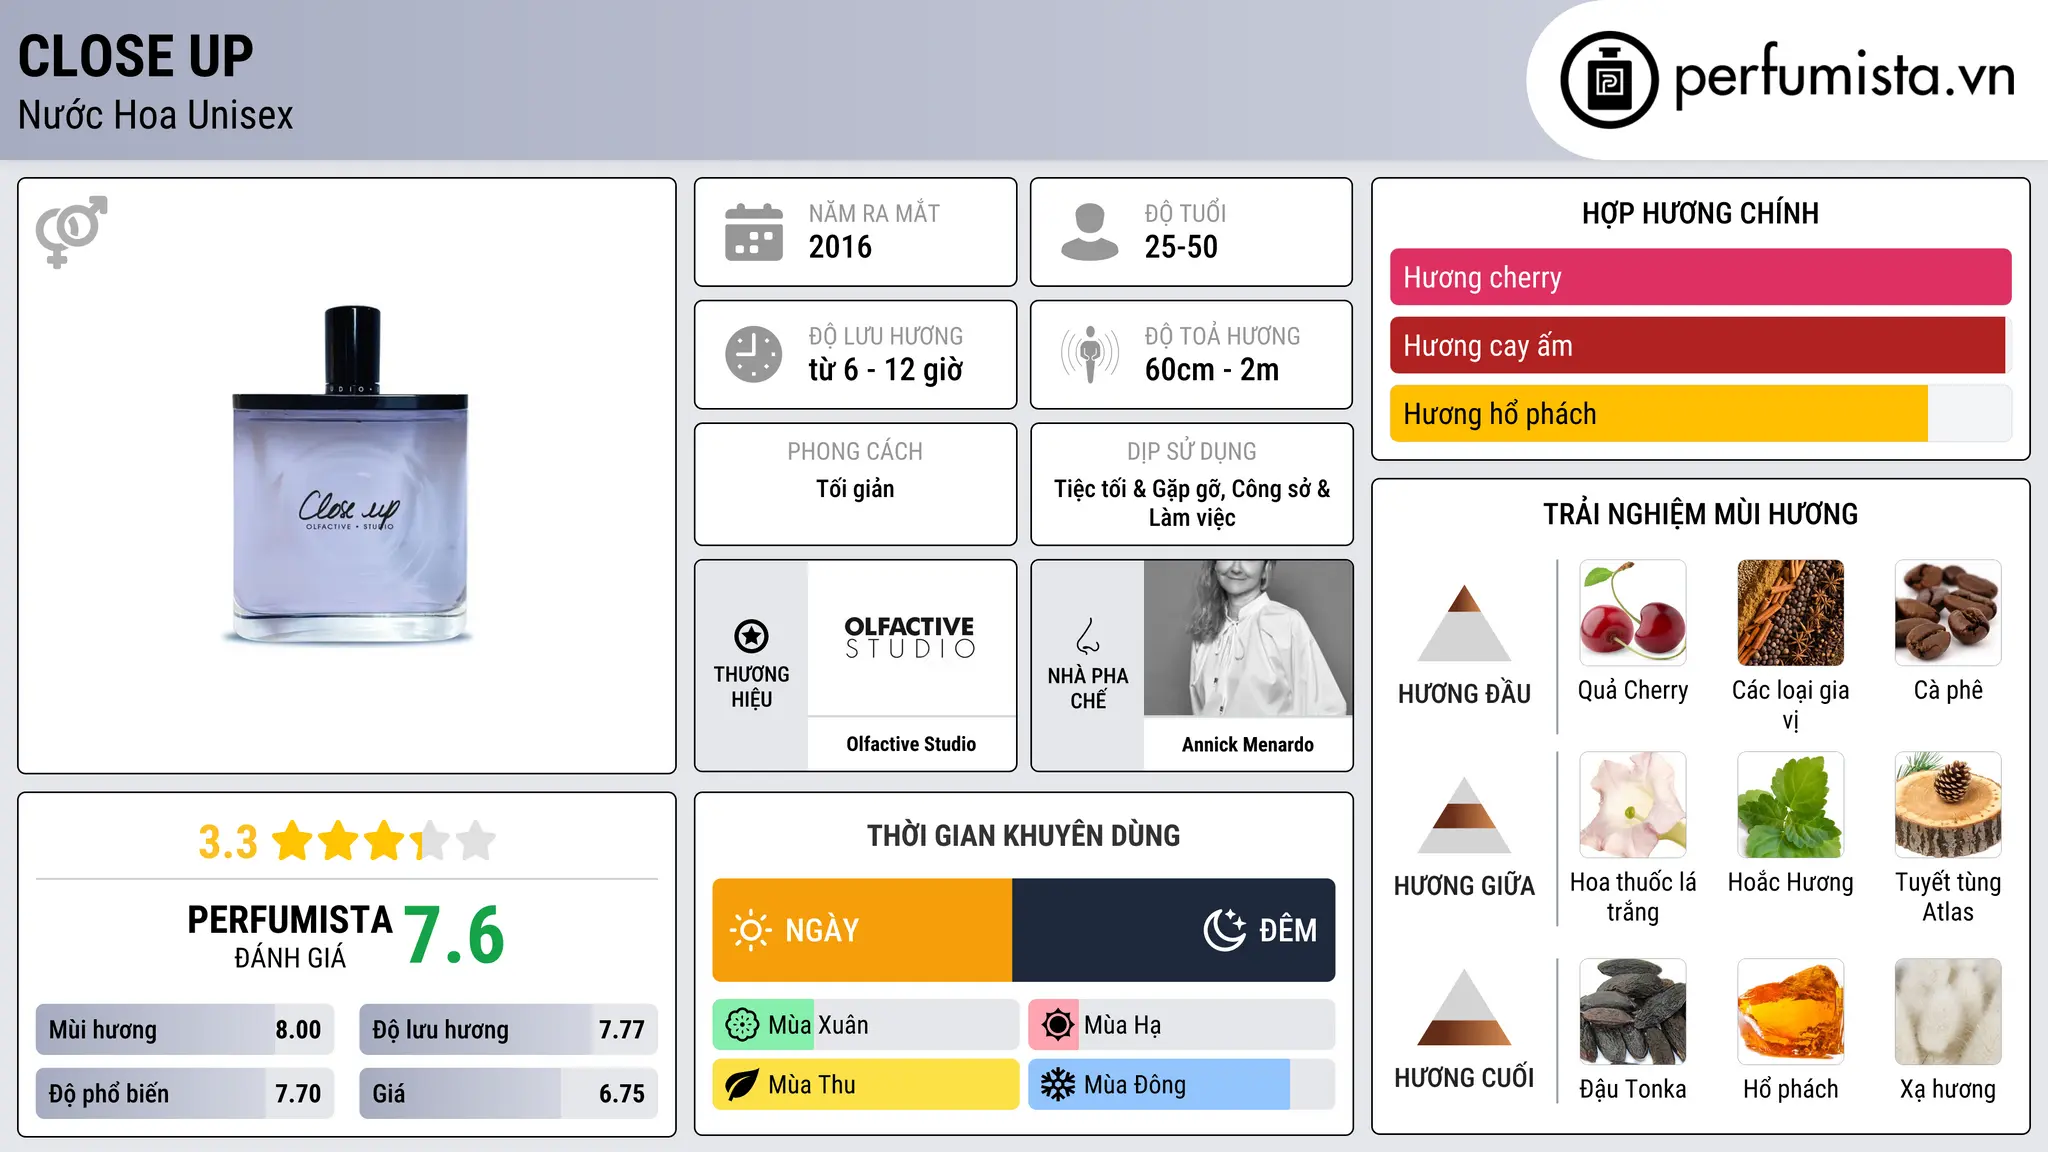
Task: Click the snowflake icon for Mùa Đông
Action: click(x=1057, y=1085)
